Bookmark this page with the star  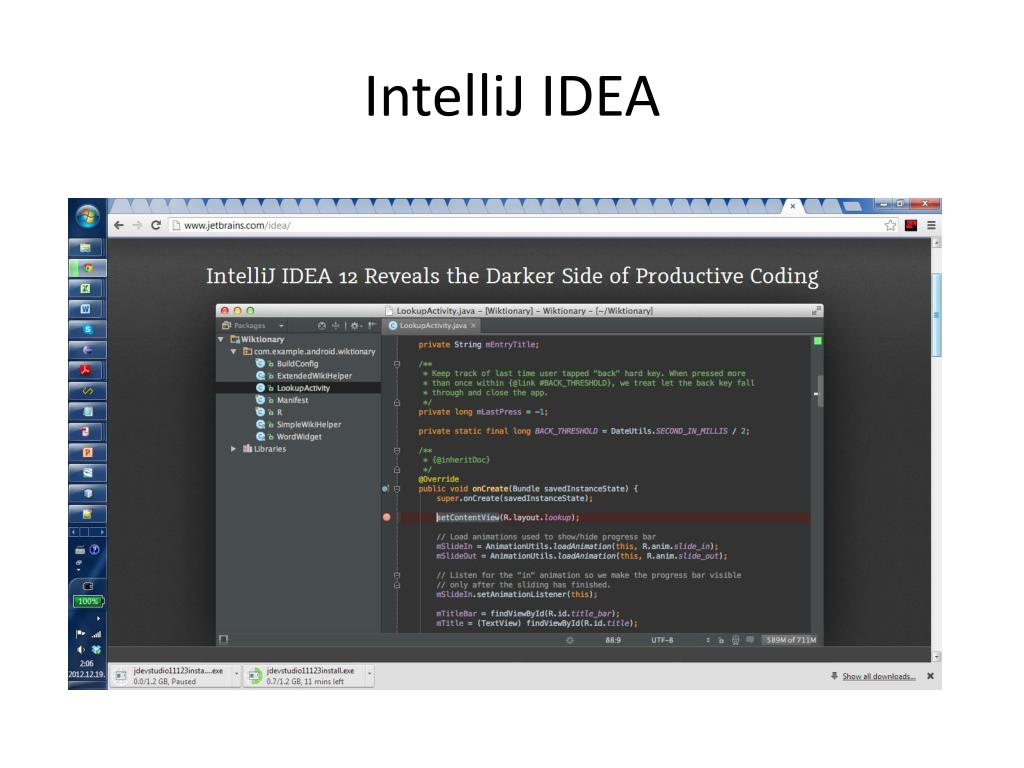(x=890, y=225)
